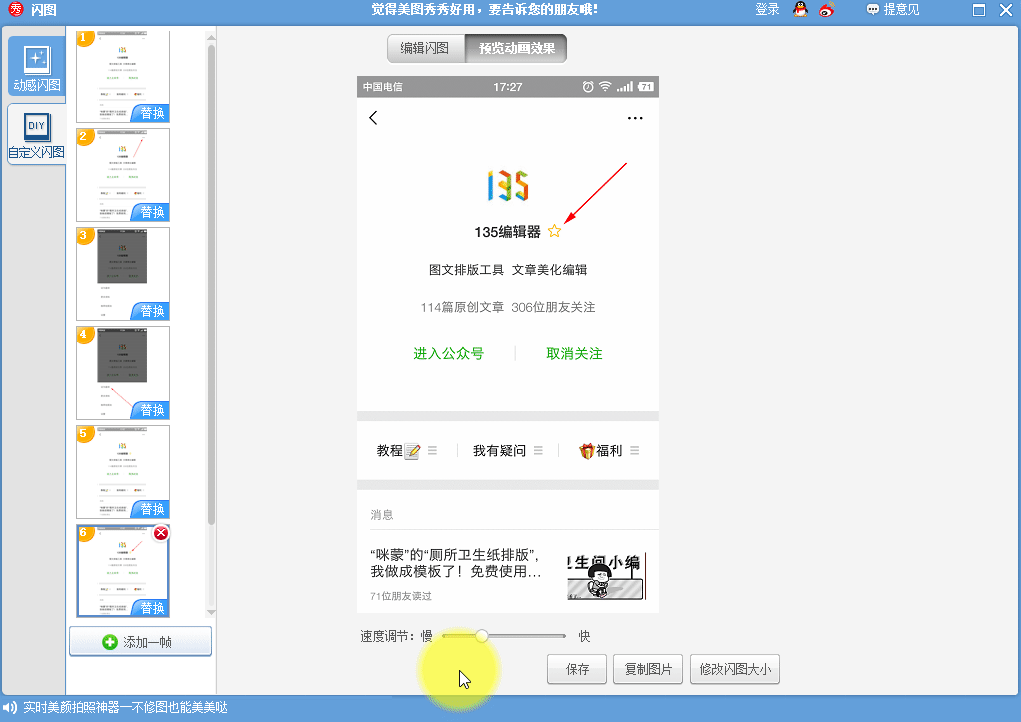Click the frame list scroll-up arrow
Viewport: 1021px width, 722px height.
click(211, 37)
